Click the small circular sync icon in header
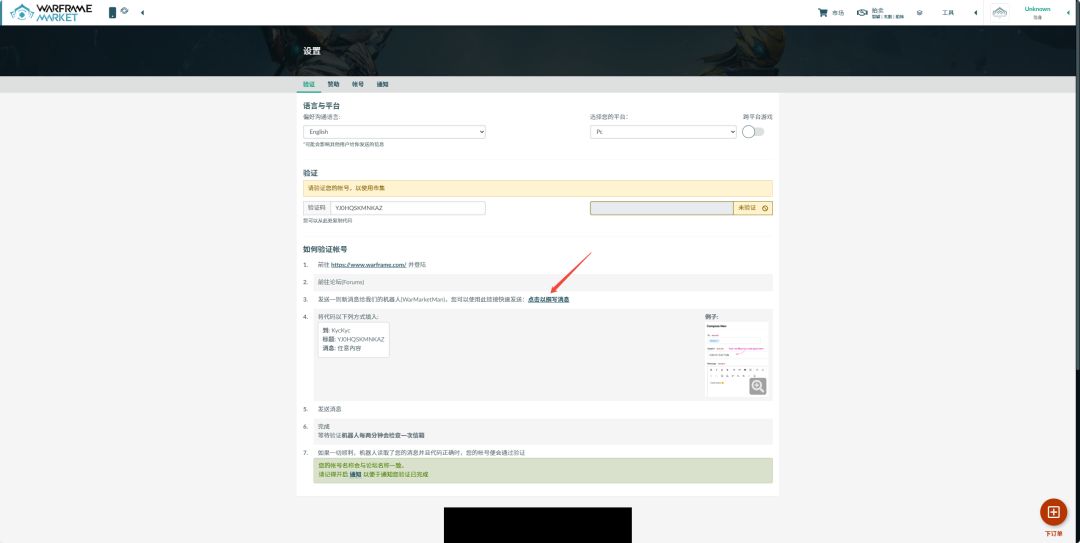The width and height of the screenshot is (1080, 543). point(125,11)
